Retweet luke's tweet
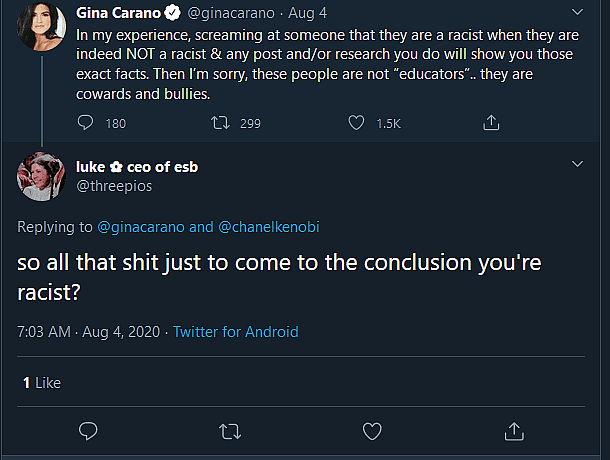This screenshot has height=460, width=610. [229, 431]
